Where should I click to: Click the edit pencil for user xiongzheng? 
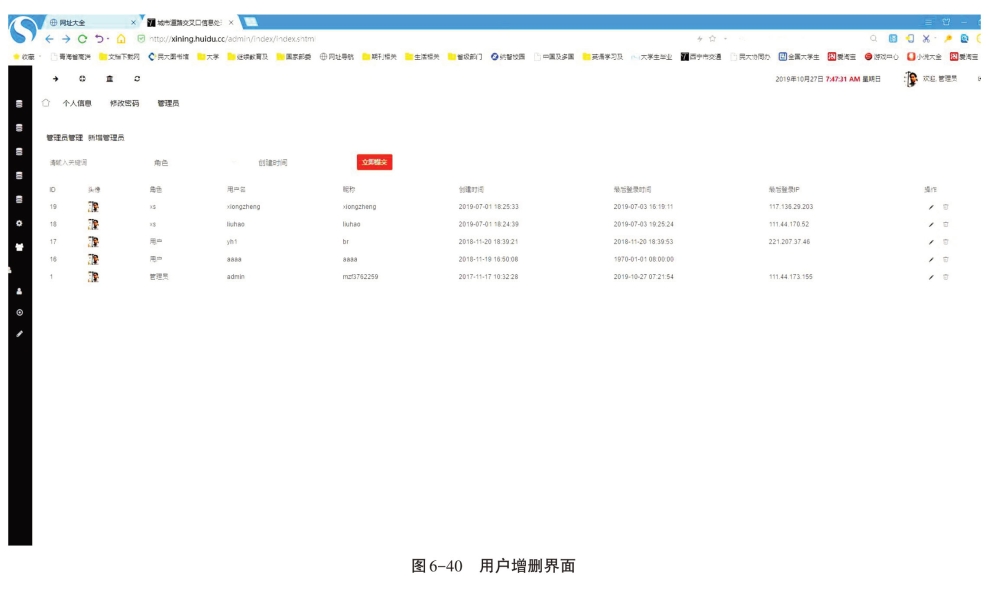pos(931,207)
